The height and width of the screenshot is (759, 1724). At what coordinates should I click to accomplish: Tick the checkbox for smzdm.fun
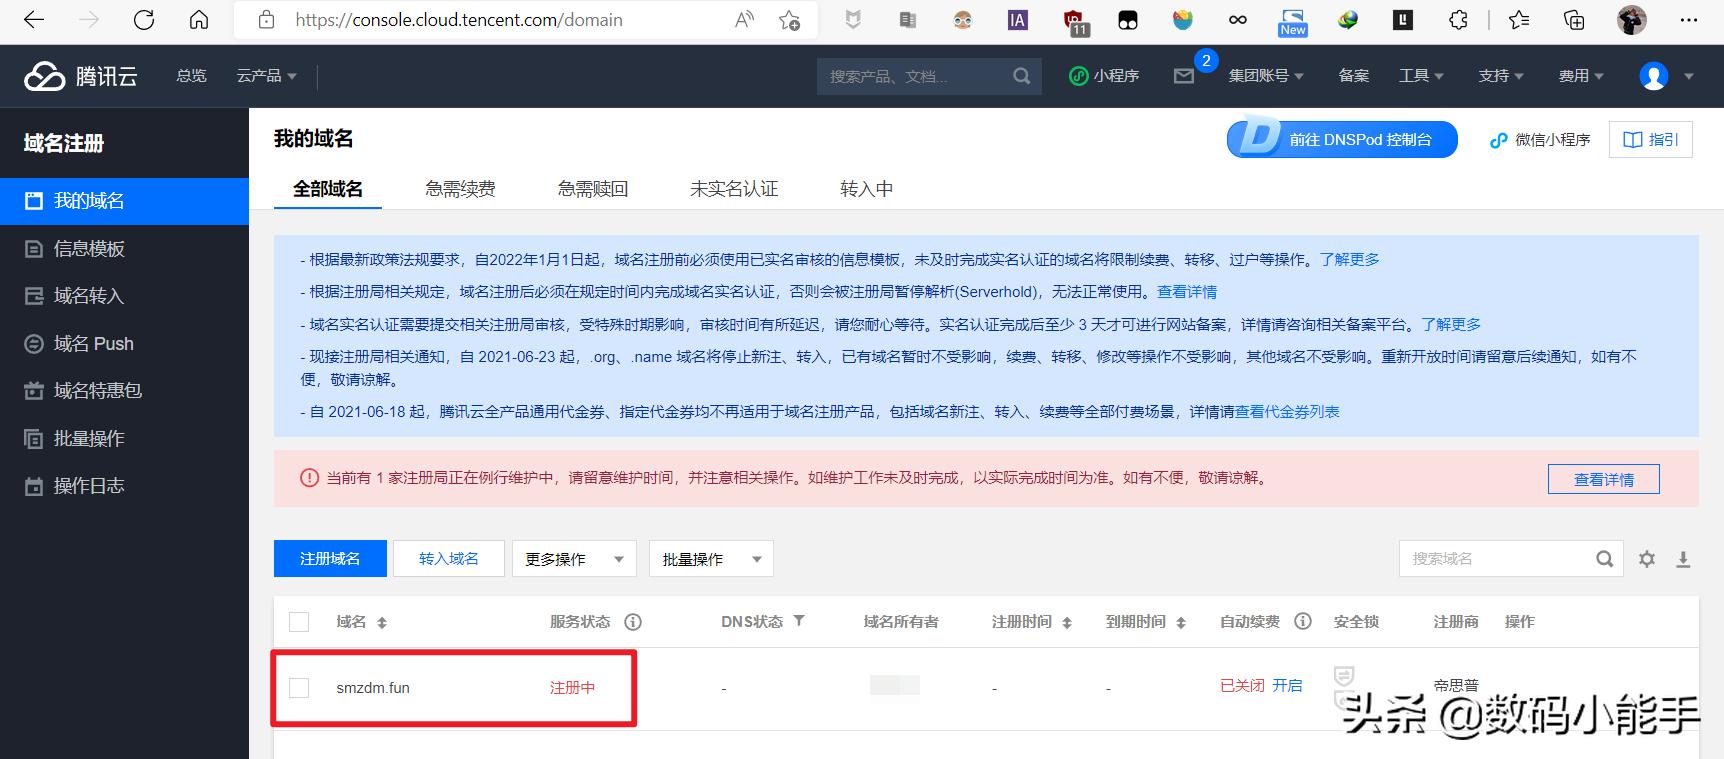click(299, 688)
